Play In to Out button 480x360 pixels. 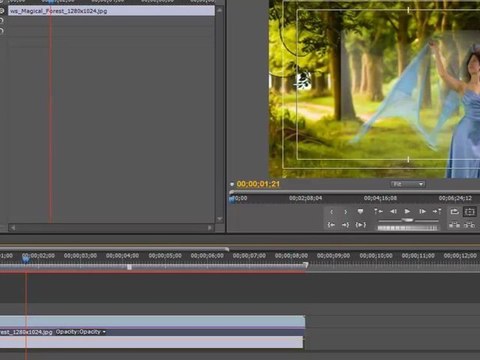[361, 225]
